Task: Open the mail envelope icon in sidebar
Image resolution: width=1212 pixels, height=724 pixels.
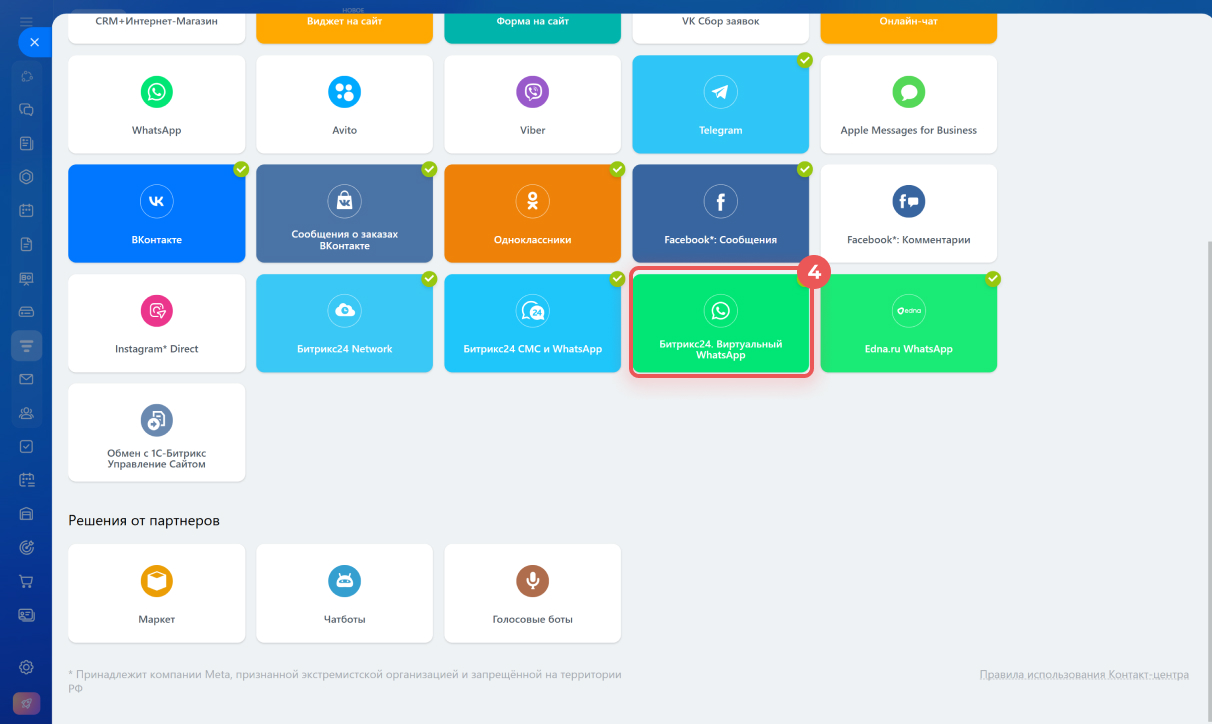Action: (27, 379)
